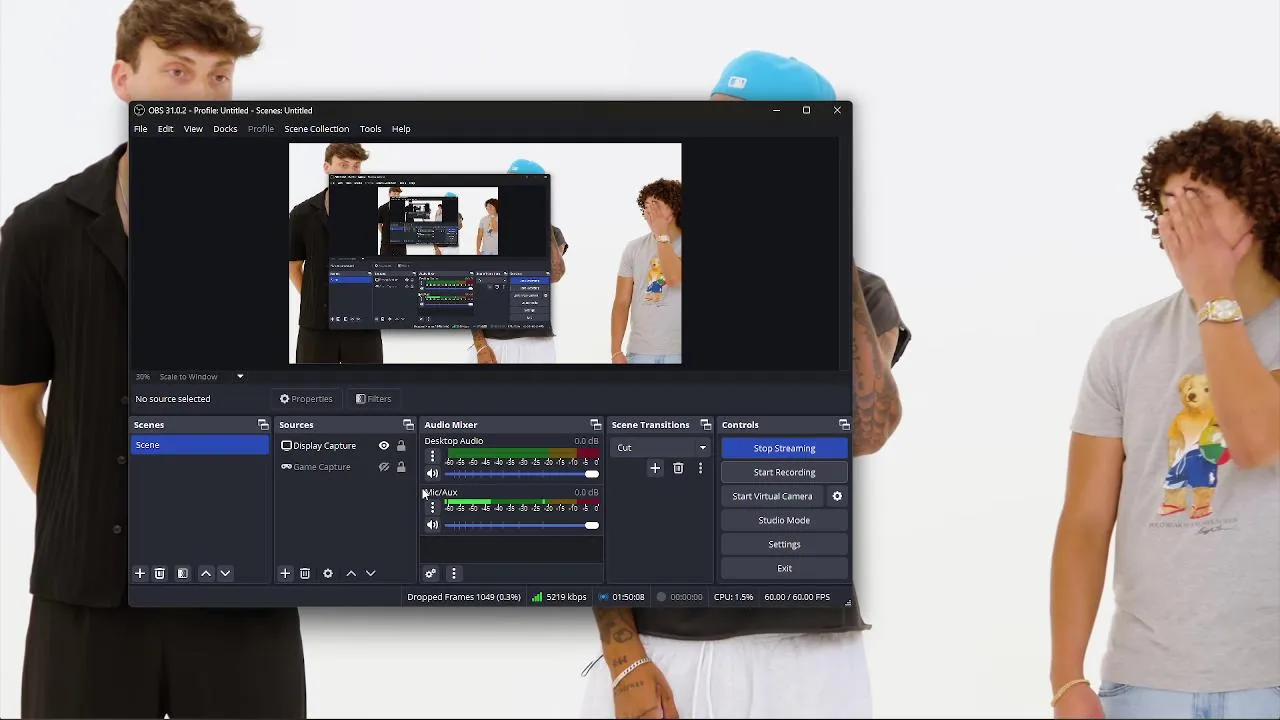1280x720 pixels.
Task: Toggle lock on Display Capture source
Action: pyautogui.click(x=401, y=446)
